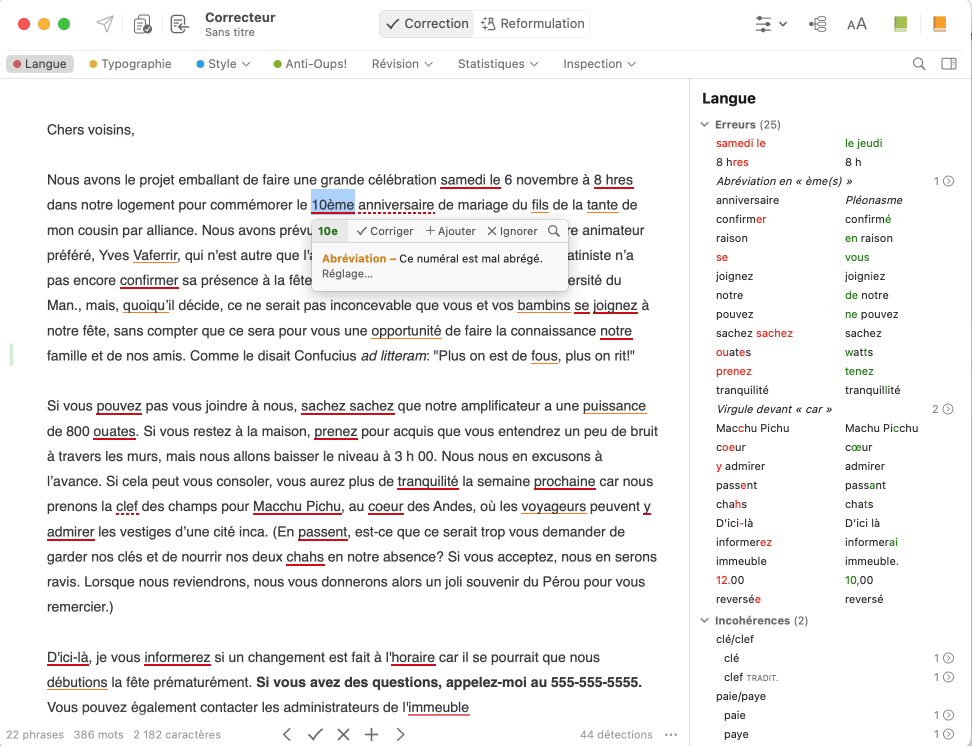Click the green marker in the left margin
The height and width of the screenshot is (746, 972).
coord(11,354)
